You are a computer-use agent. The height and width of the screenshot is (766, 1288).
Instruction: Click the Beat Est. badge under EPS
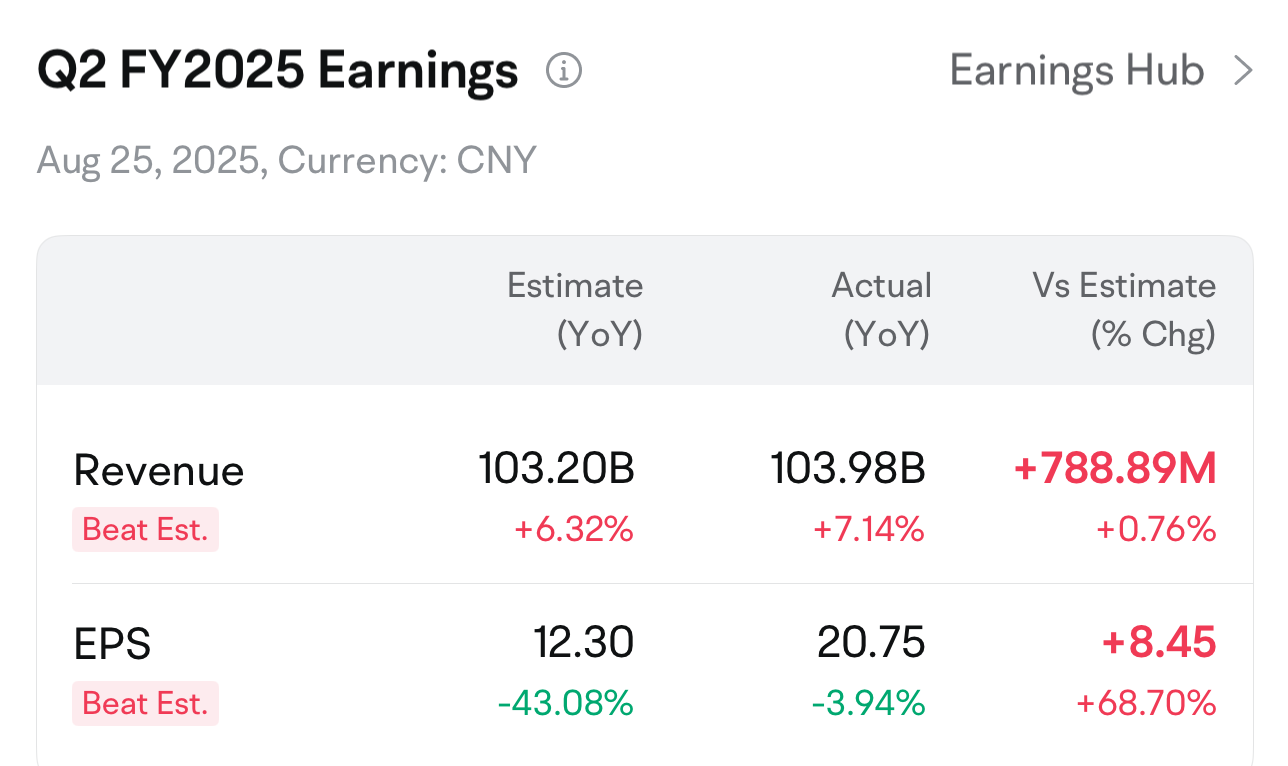pyautogui.click(x=145, y=703)
